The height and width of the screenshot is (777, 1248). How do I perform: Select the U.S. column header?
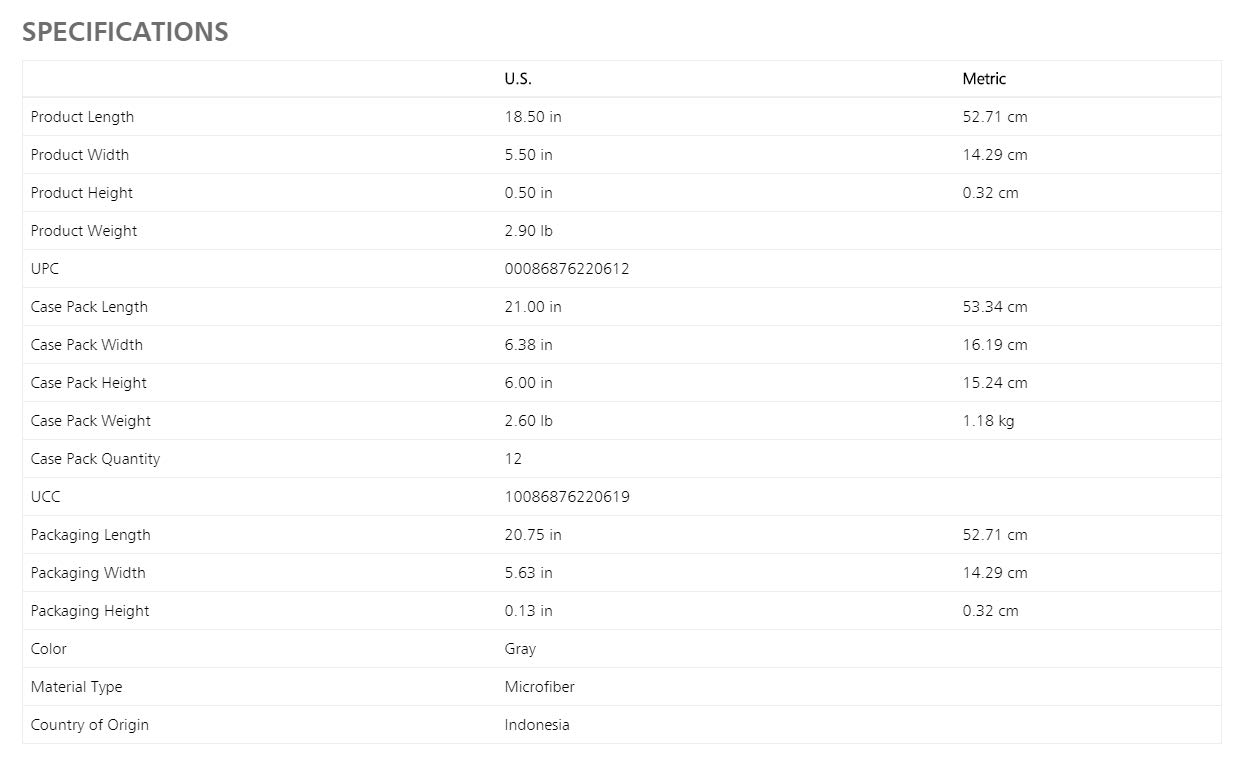[x=518, y=79]
